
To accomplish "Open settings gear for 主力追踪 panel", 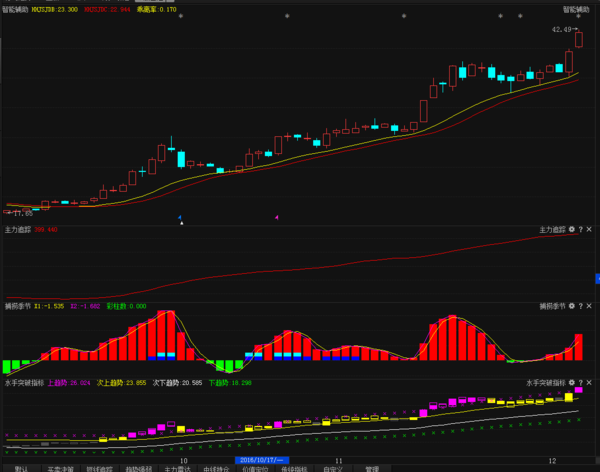I will tap(572, 229).
